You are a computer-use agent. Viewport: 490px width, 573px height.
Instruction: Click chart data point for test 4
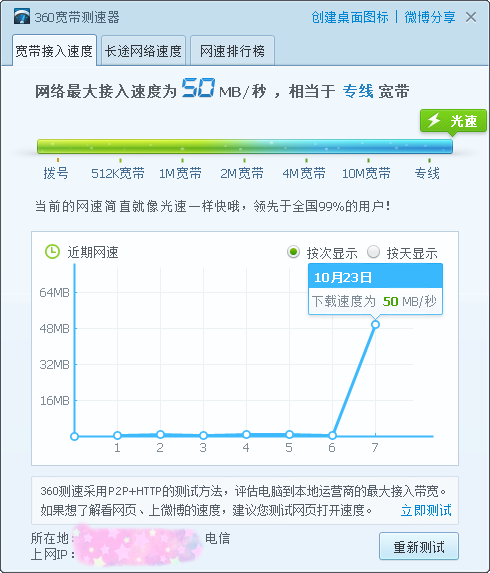point(246,435)
